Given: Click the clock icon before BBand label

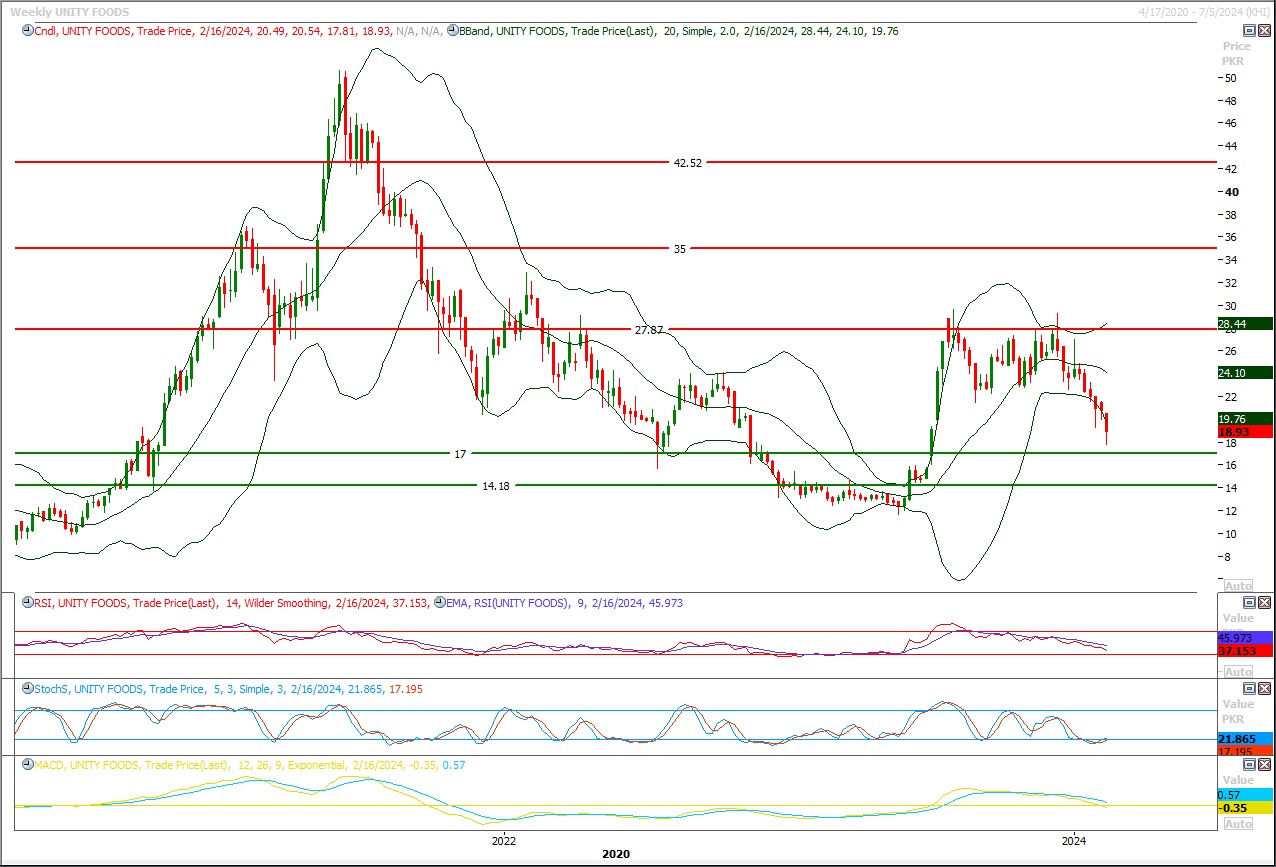Looking at the screenshot, I should click(x=452, y=31).
